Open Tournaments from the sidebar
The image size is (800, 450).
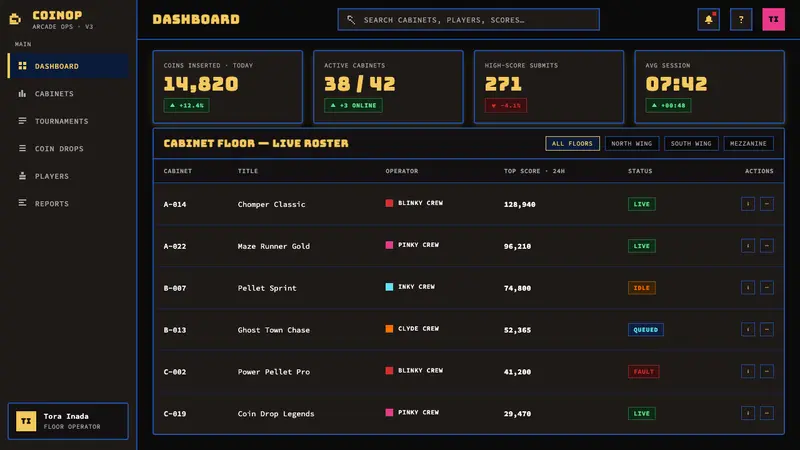pyautogui.click(x=68, y=121)
